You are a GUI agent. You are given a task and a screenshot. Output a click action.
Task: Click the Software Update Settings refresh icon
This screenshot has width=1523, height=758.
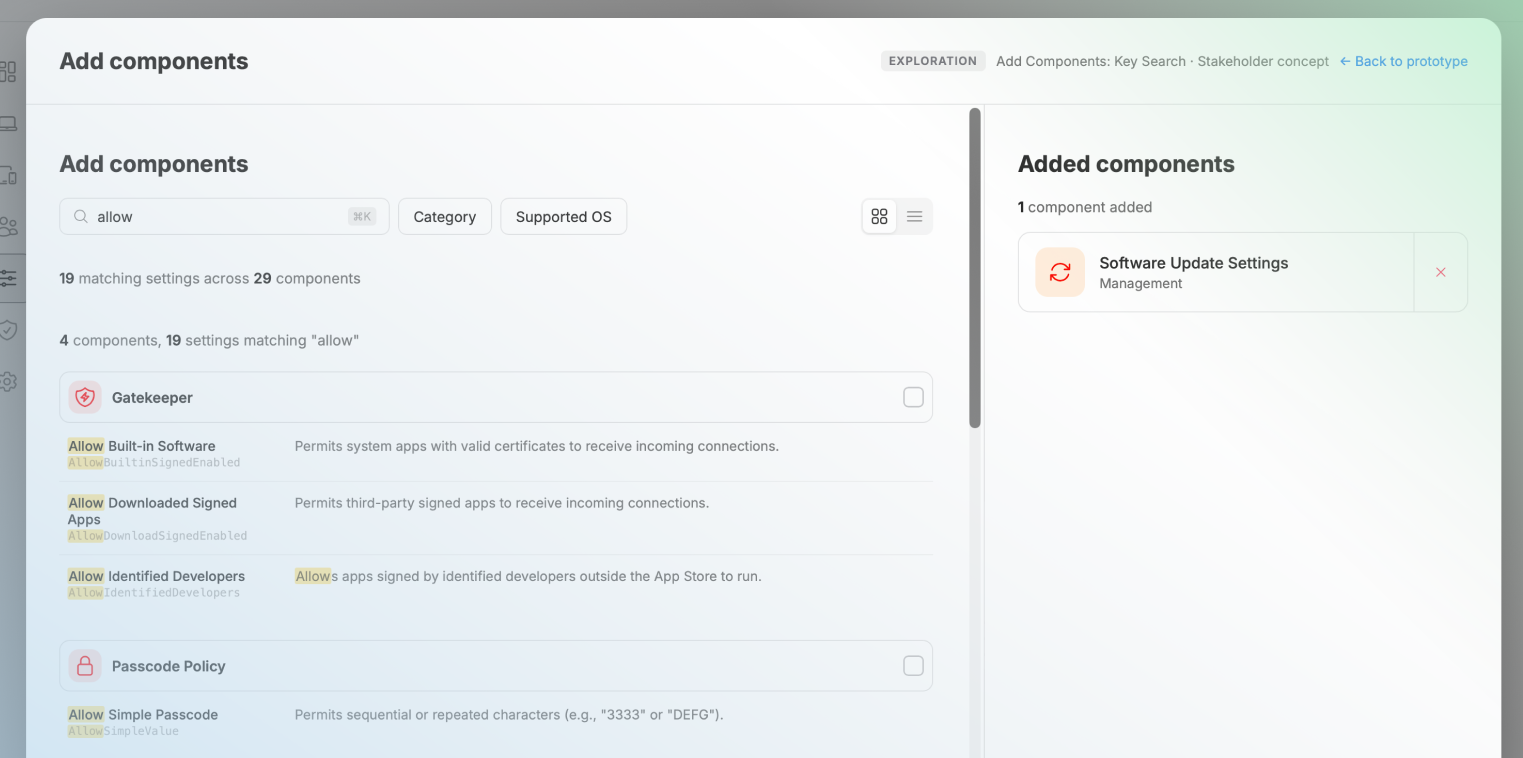tap(1059, 271)
